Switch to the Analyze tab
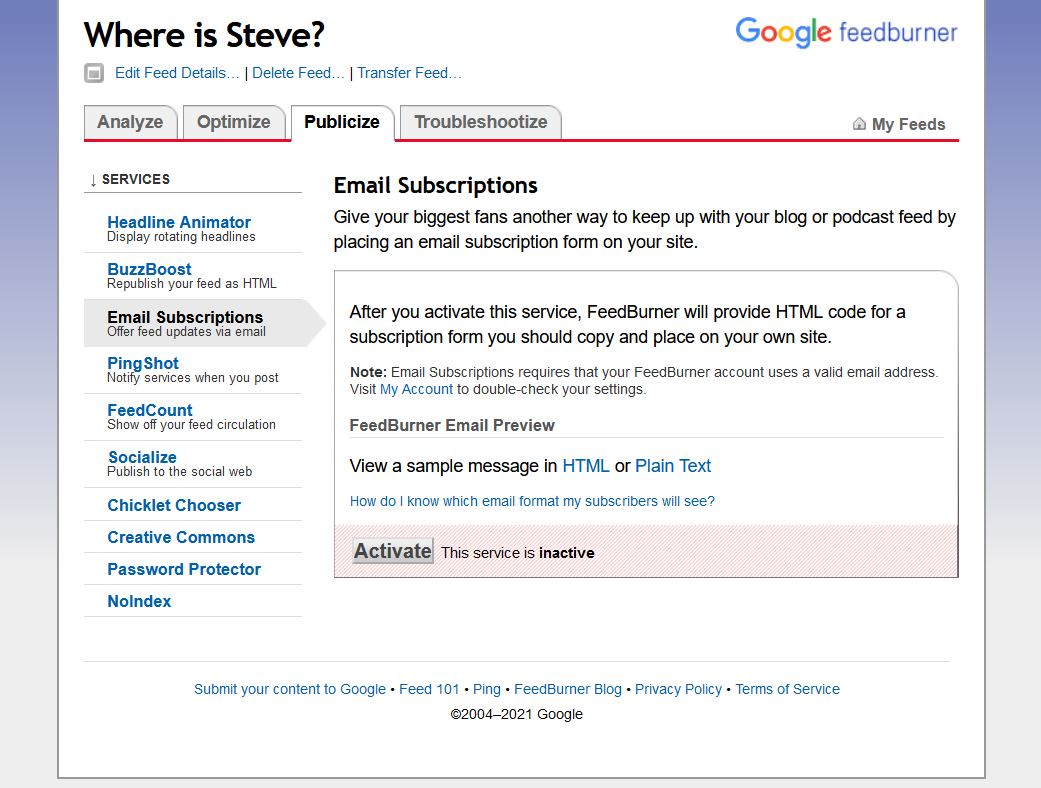 tap(130, 122)
